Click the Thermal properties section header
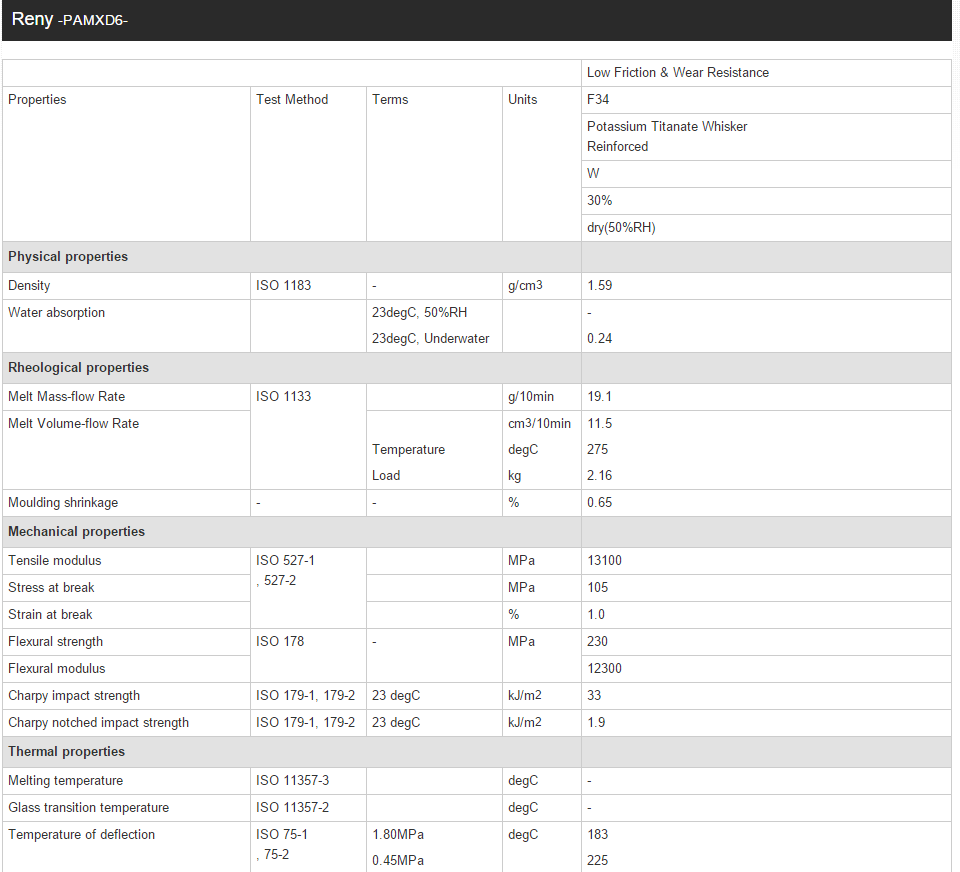960x872 pixels. pos(66,751)
